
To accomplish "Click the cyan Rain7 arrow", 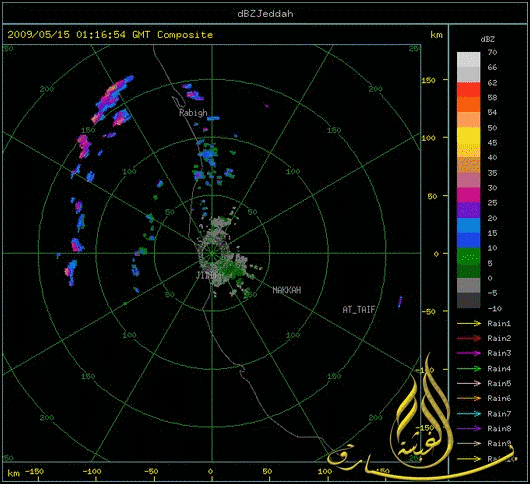I will [469, 413].
